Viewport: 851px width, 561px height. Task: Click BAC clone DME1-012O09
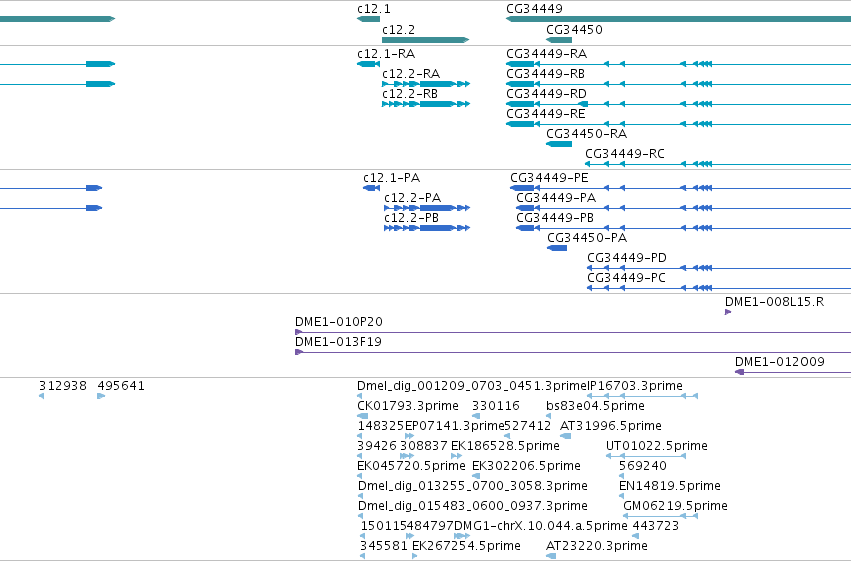(x=779, y=362)
